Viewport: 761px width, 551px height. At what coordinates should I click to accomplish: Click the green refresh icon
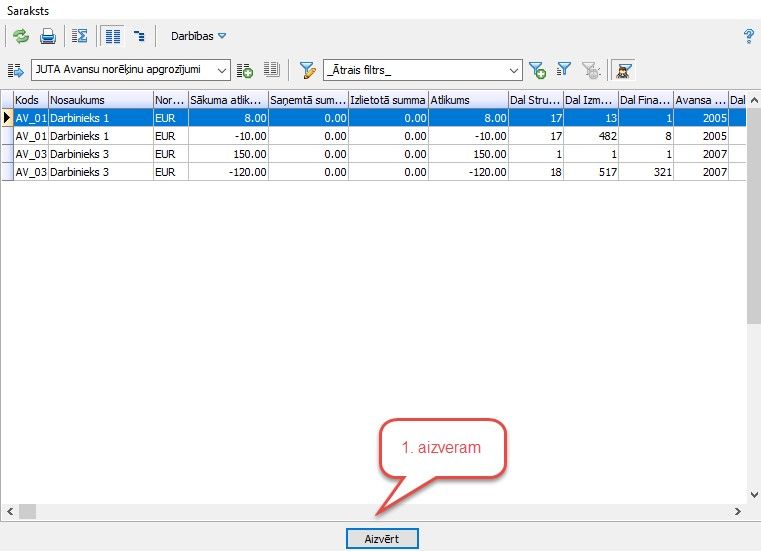click(x=21, y=36)
